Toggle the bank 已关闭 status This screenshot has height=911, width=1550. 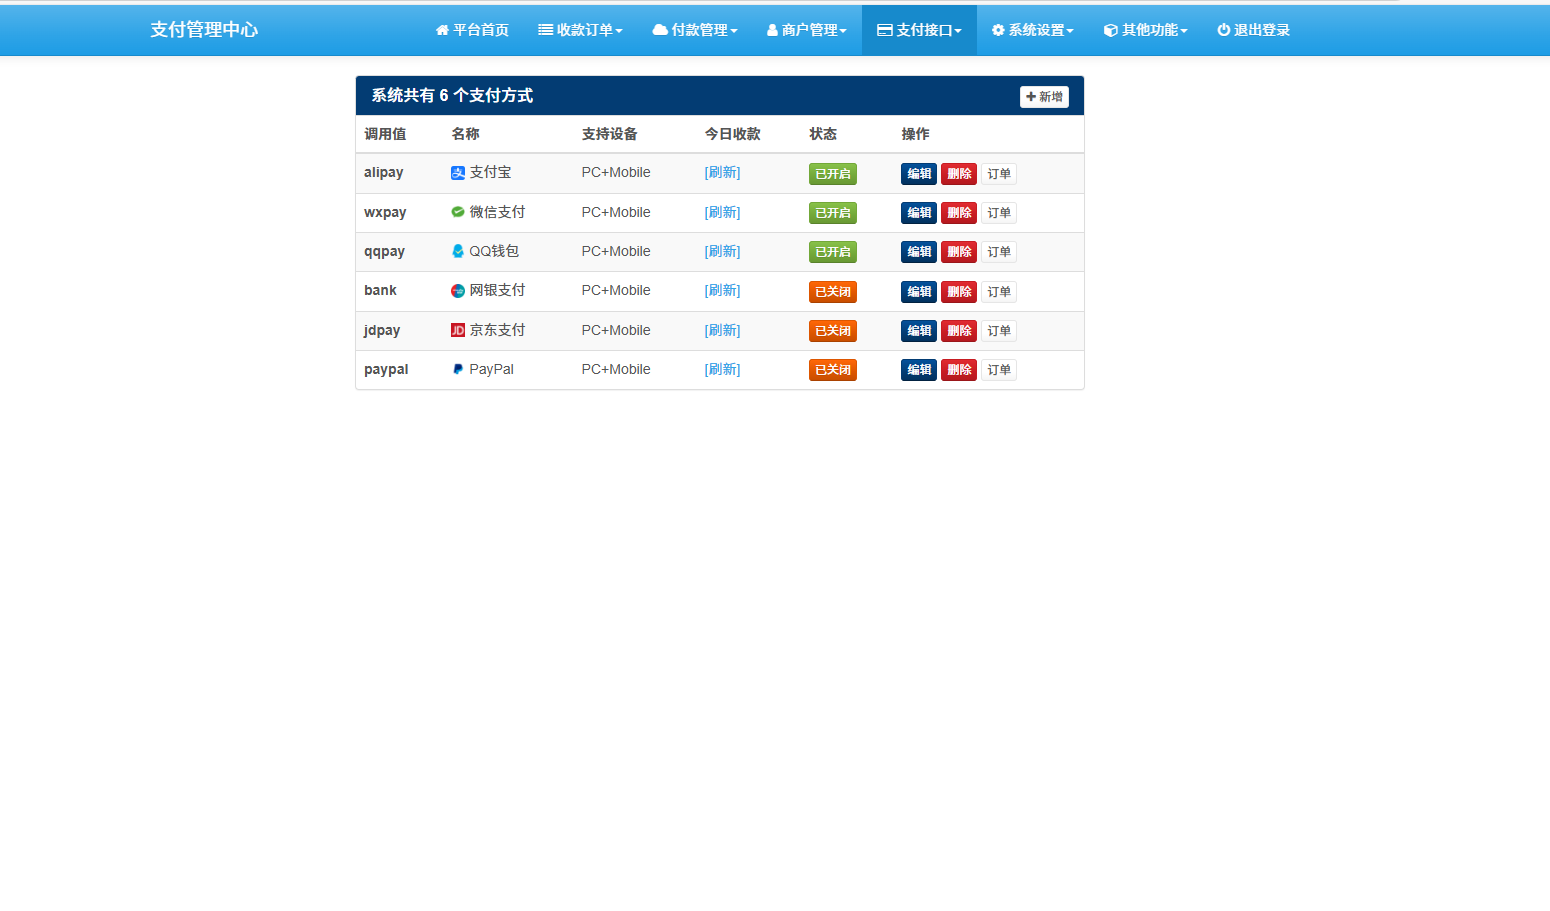(833, 292)
